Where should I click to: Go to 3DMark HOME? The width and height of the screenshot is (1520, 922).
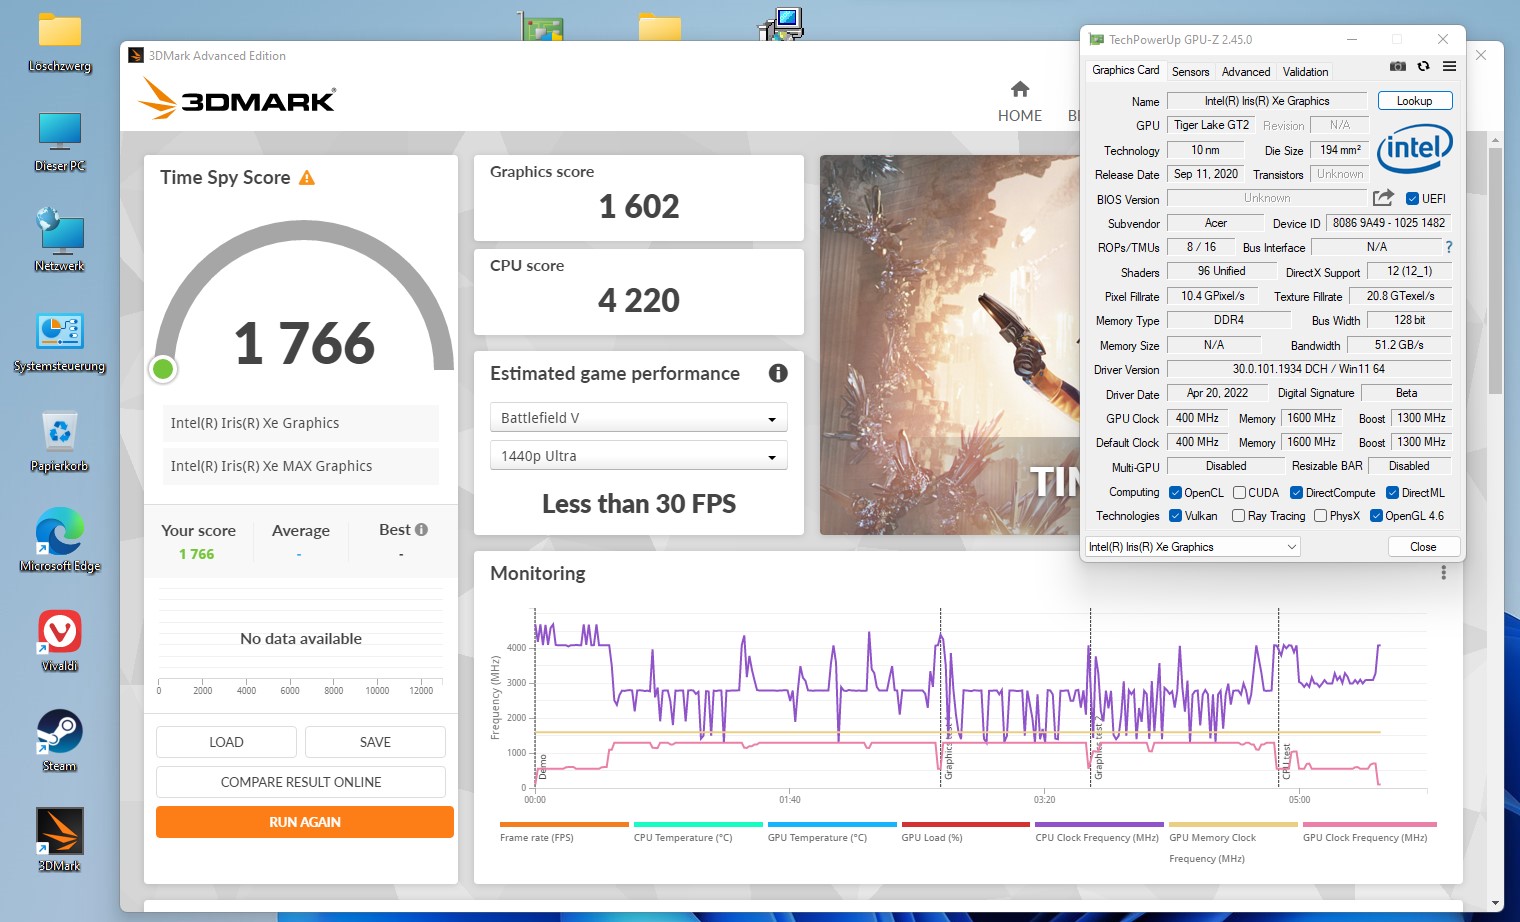pos(1020,102)
